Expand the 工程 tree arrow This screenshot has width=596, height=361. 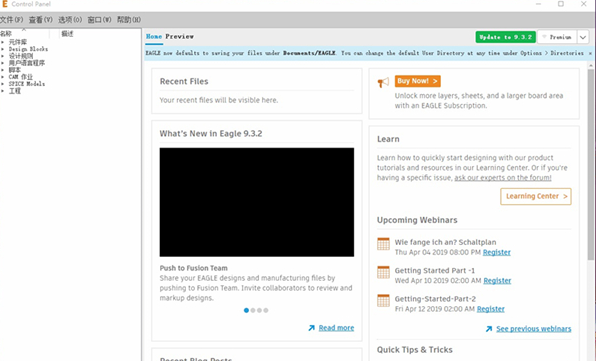pos(3,91)
